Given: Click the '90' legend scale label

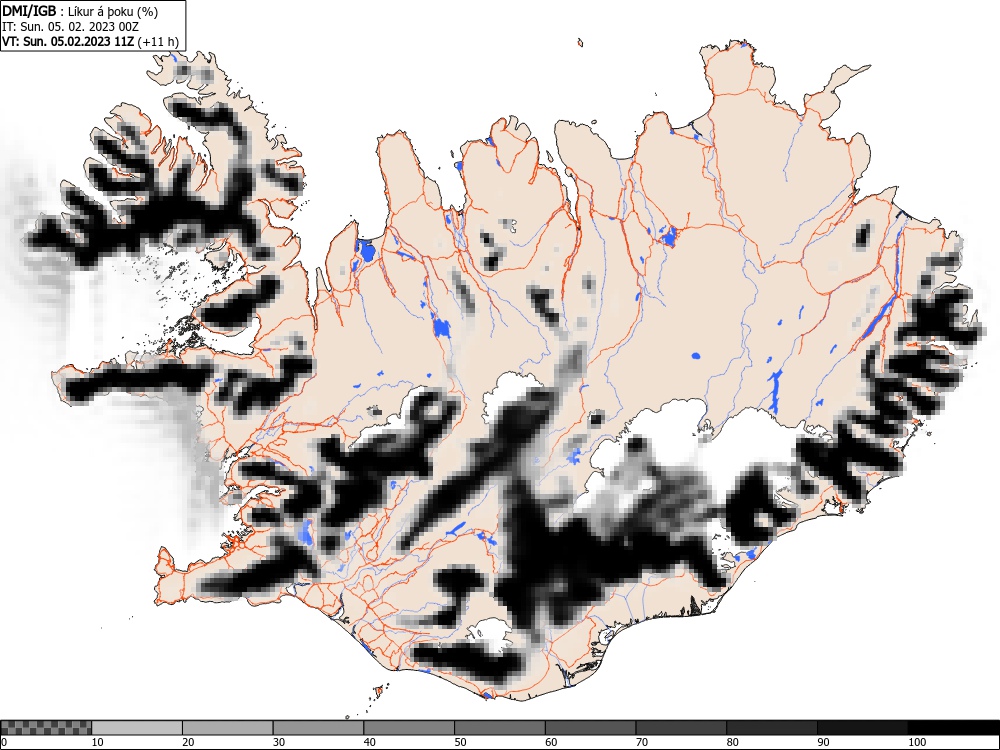Looking at the screenshot, I should 823,742.
